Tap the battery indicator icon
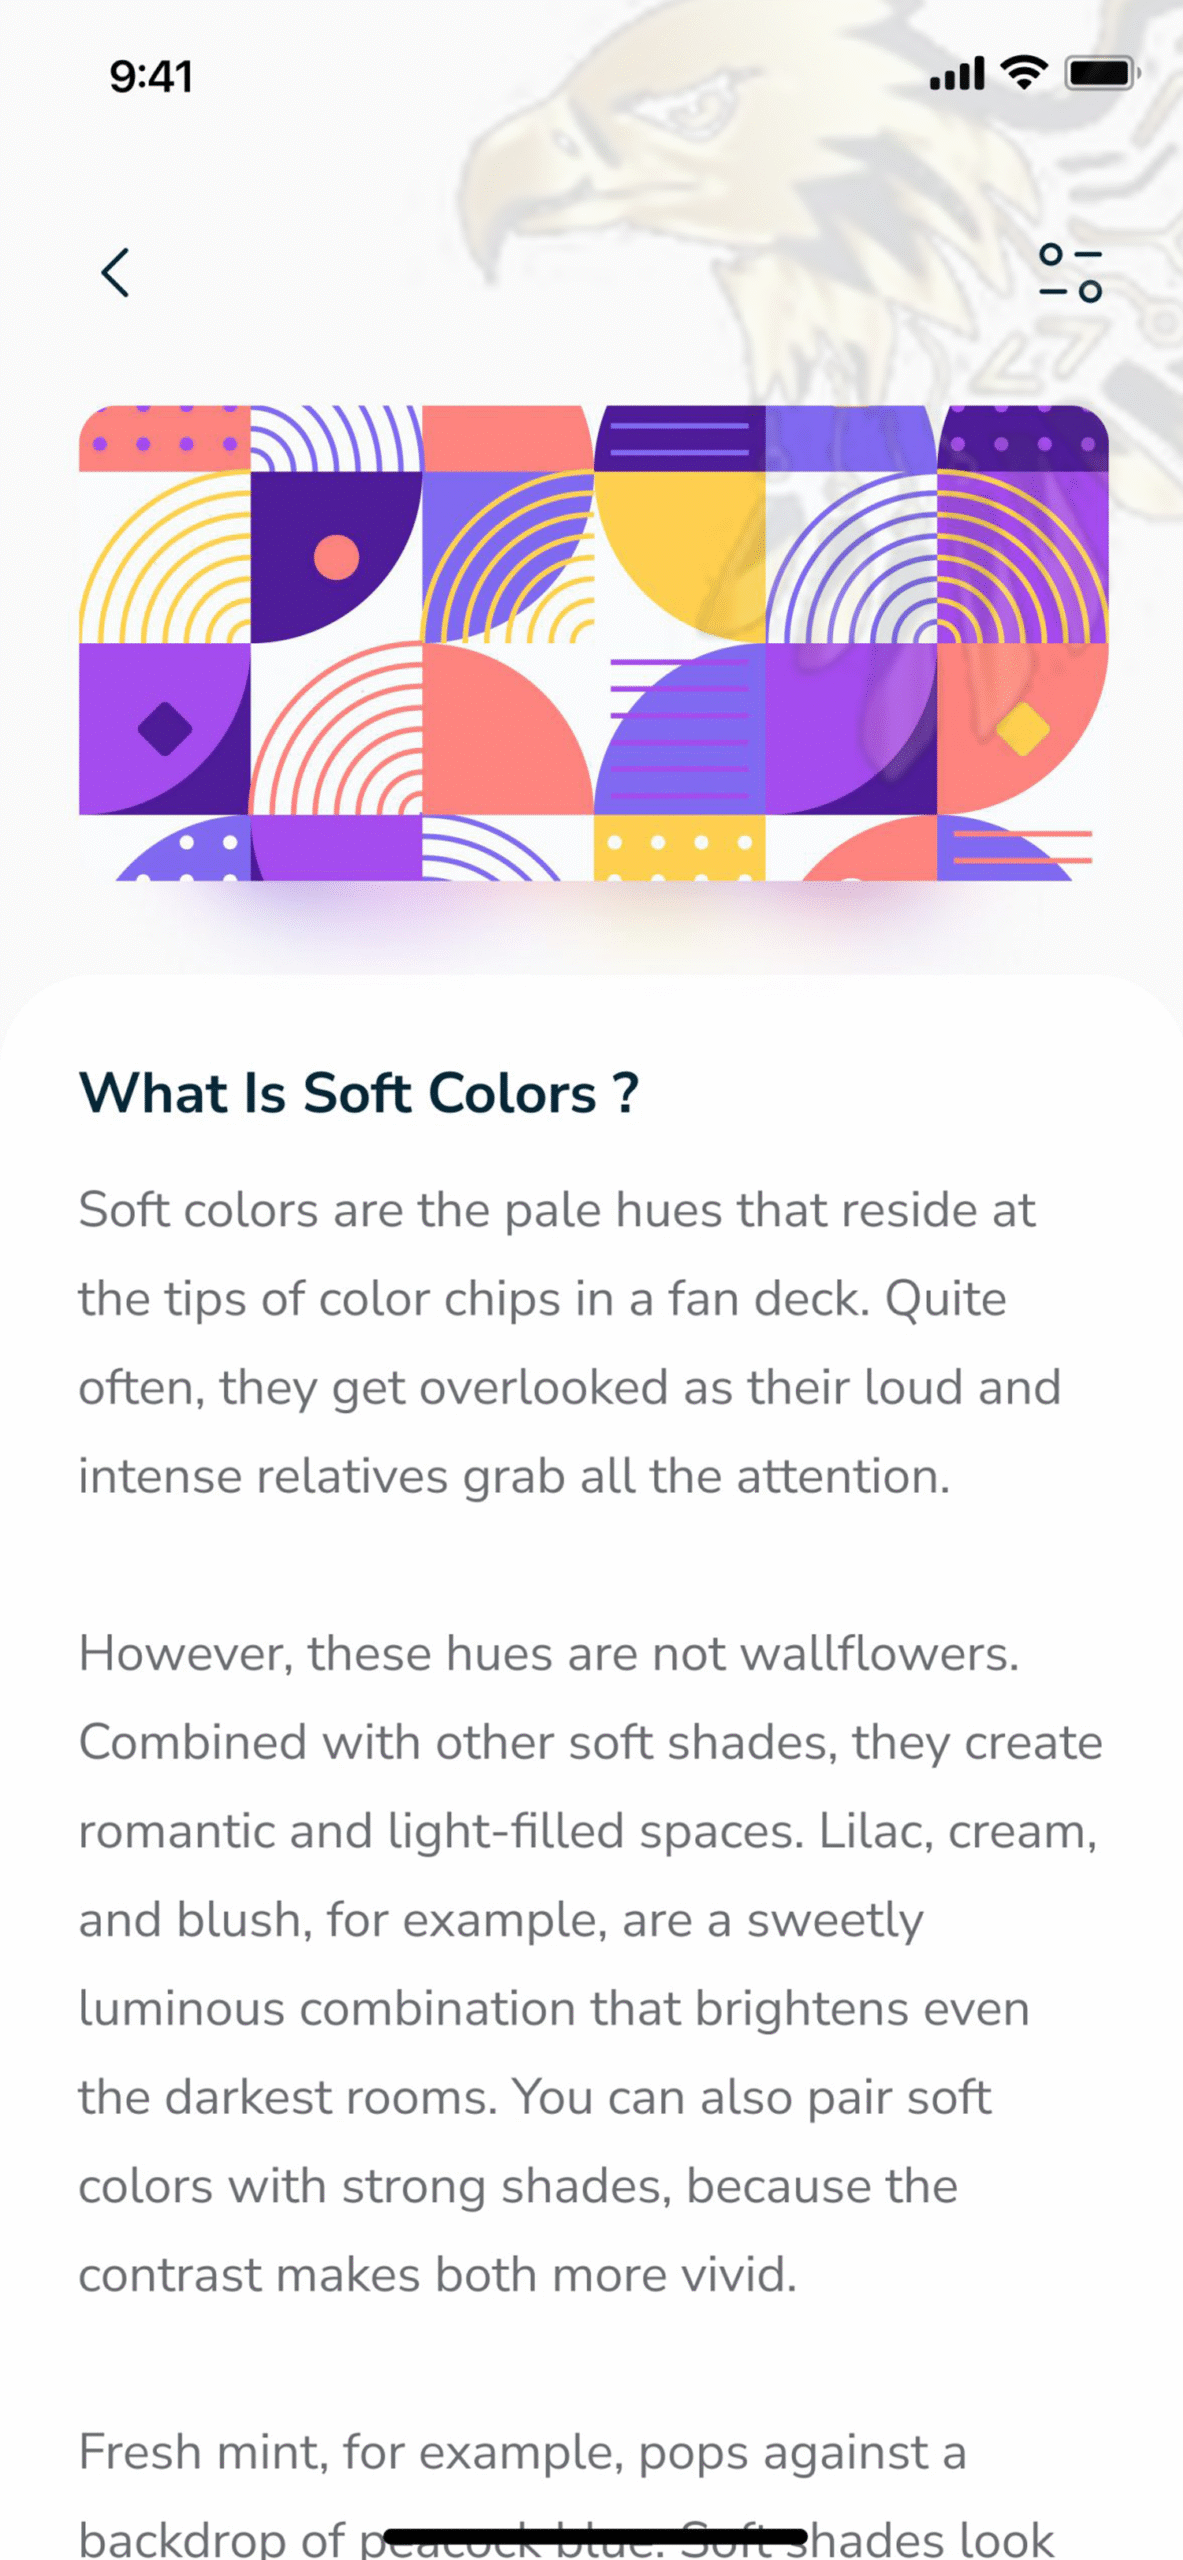Screen dimensions: 1183x2560 (1101, 73)
